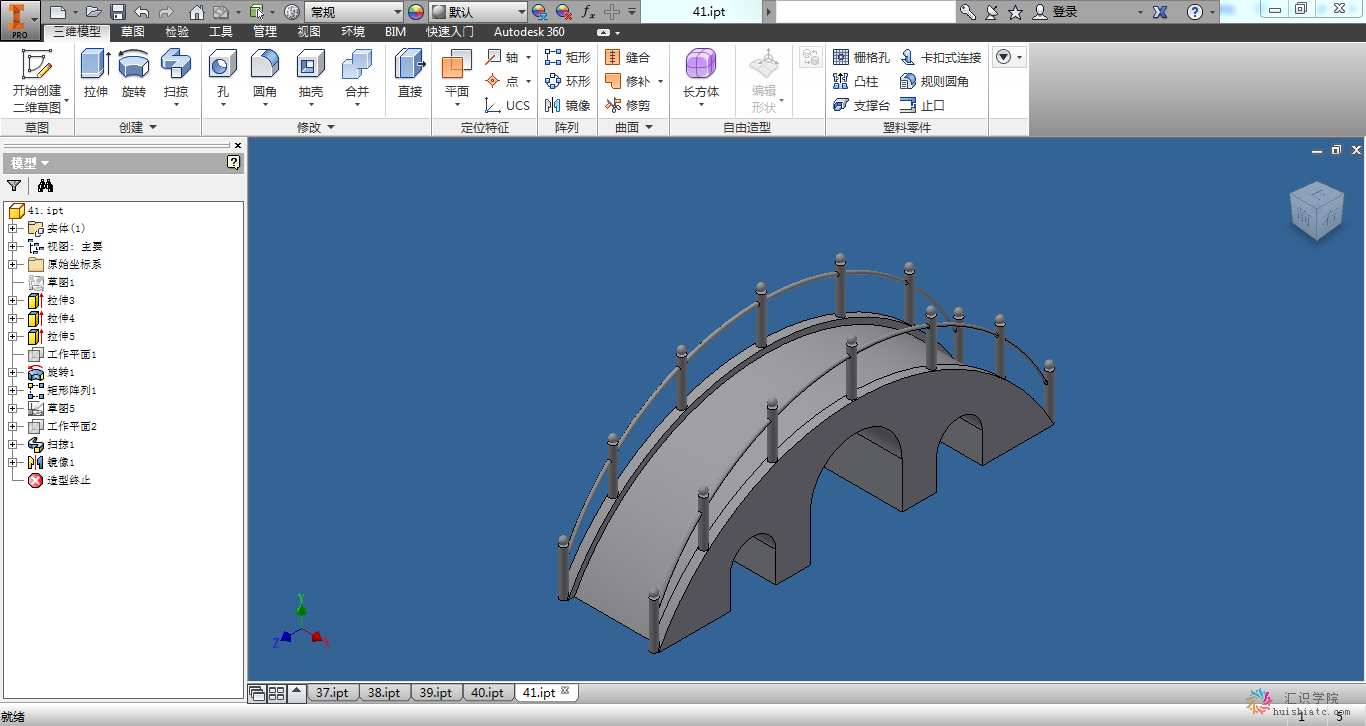The width and height of the screenshot is (1366, 726).
Task: Select the 凸柱 boss tool
Action: [856, 81]
